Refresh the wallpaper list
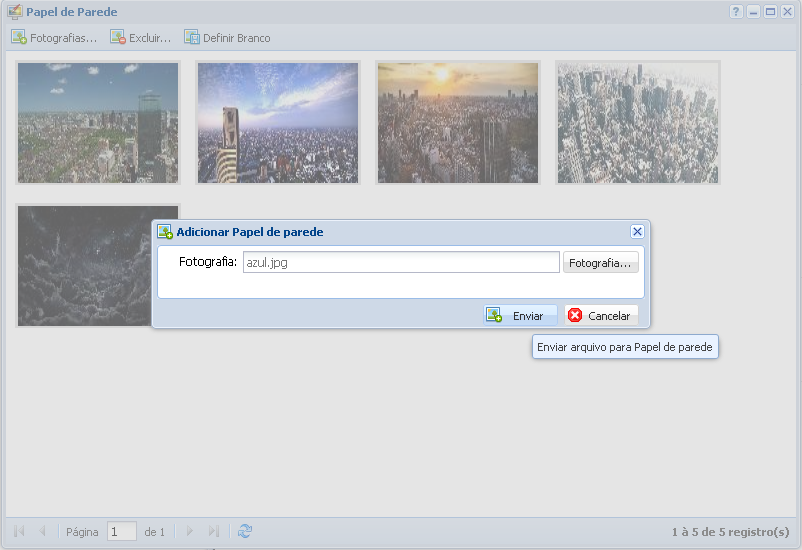This screenshot has width=802, height=550. point(245,531)
